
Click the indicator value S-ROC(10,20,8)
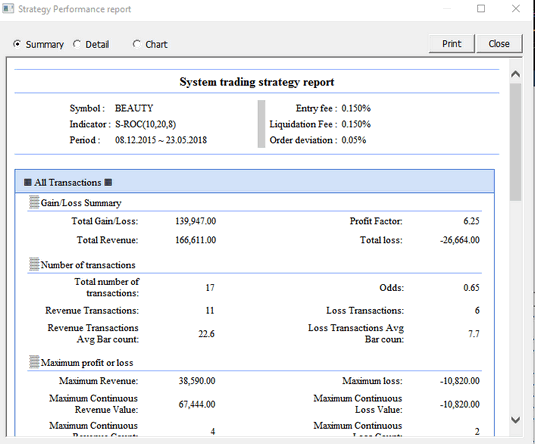click(x=145, y=124)
